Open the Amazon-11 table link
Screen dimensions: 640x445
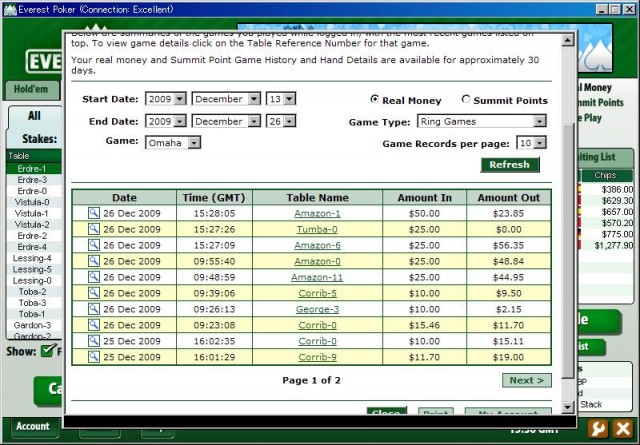317,277
